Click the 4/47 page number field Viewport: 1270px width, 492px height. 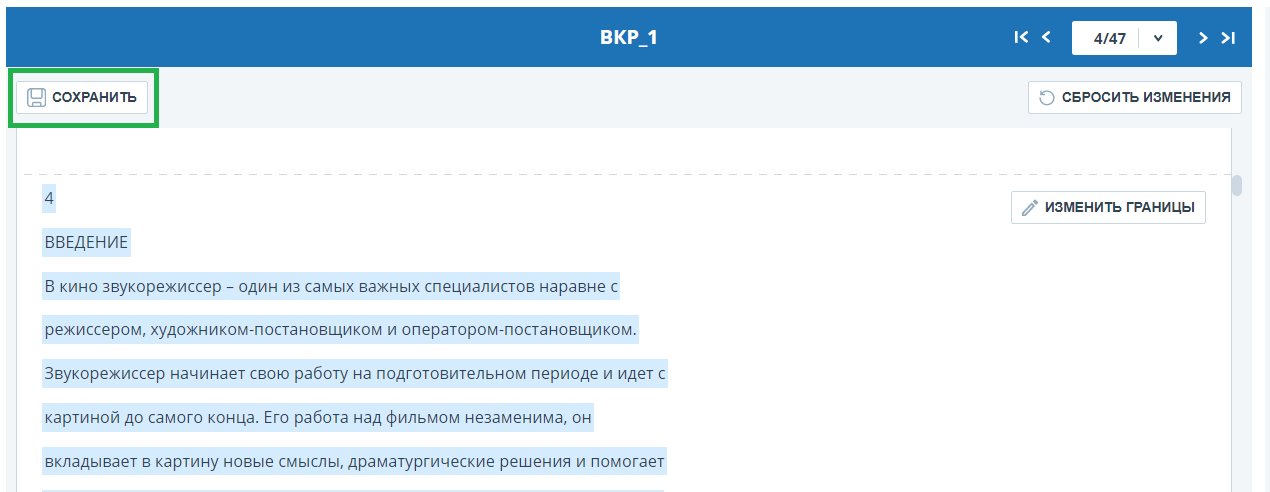[x=1109, y=38]
